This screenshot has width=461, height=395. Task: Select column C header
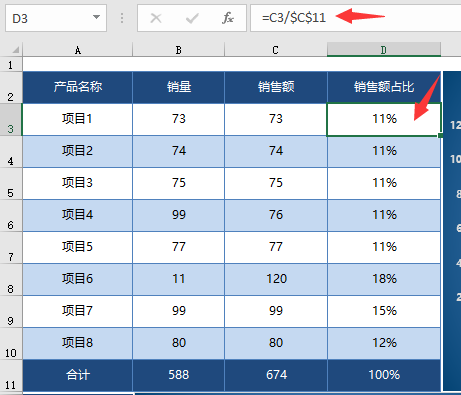pos(276,50)
